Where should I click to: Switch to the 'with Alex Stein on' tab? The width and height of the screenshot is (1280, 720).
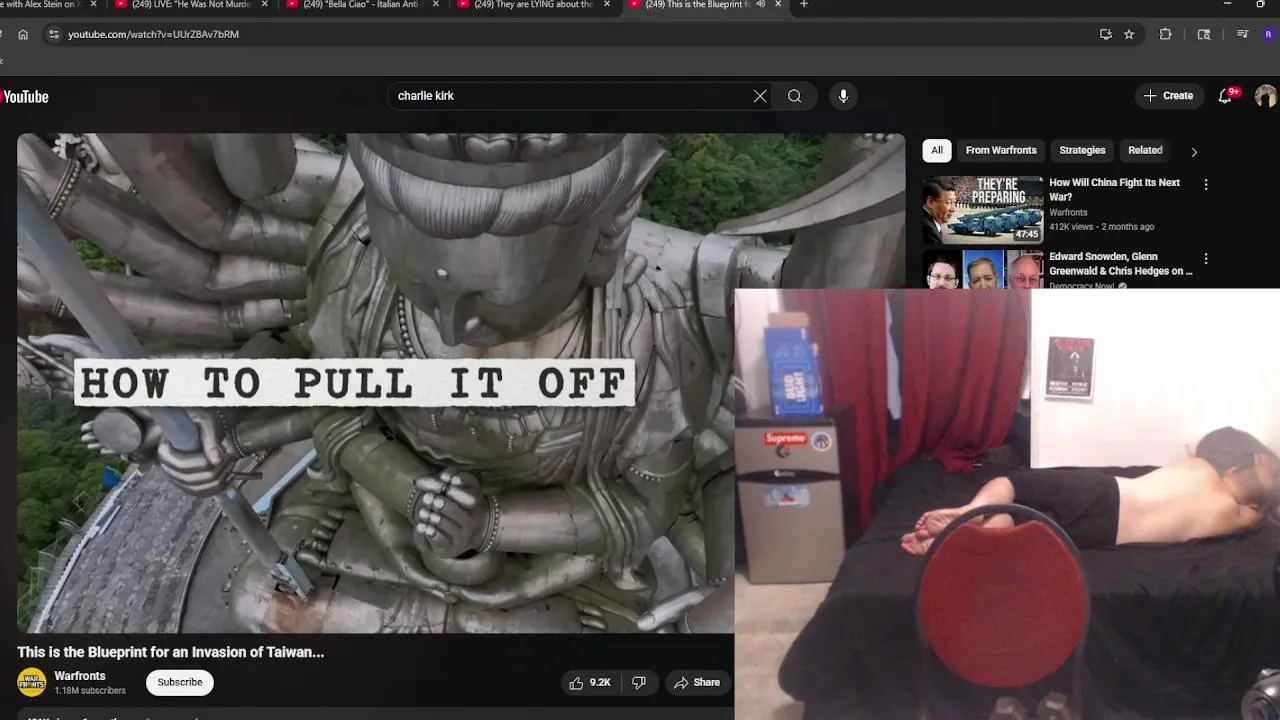(42, 4)
